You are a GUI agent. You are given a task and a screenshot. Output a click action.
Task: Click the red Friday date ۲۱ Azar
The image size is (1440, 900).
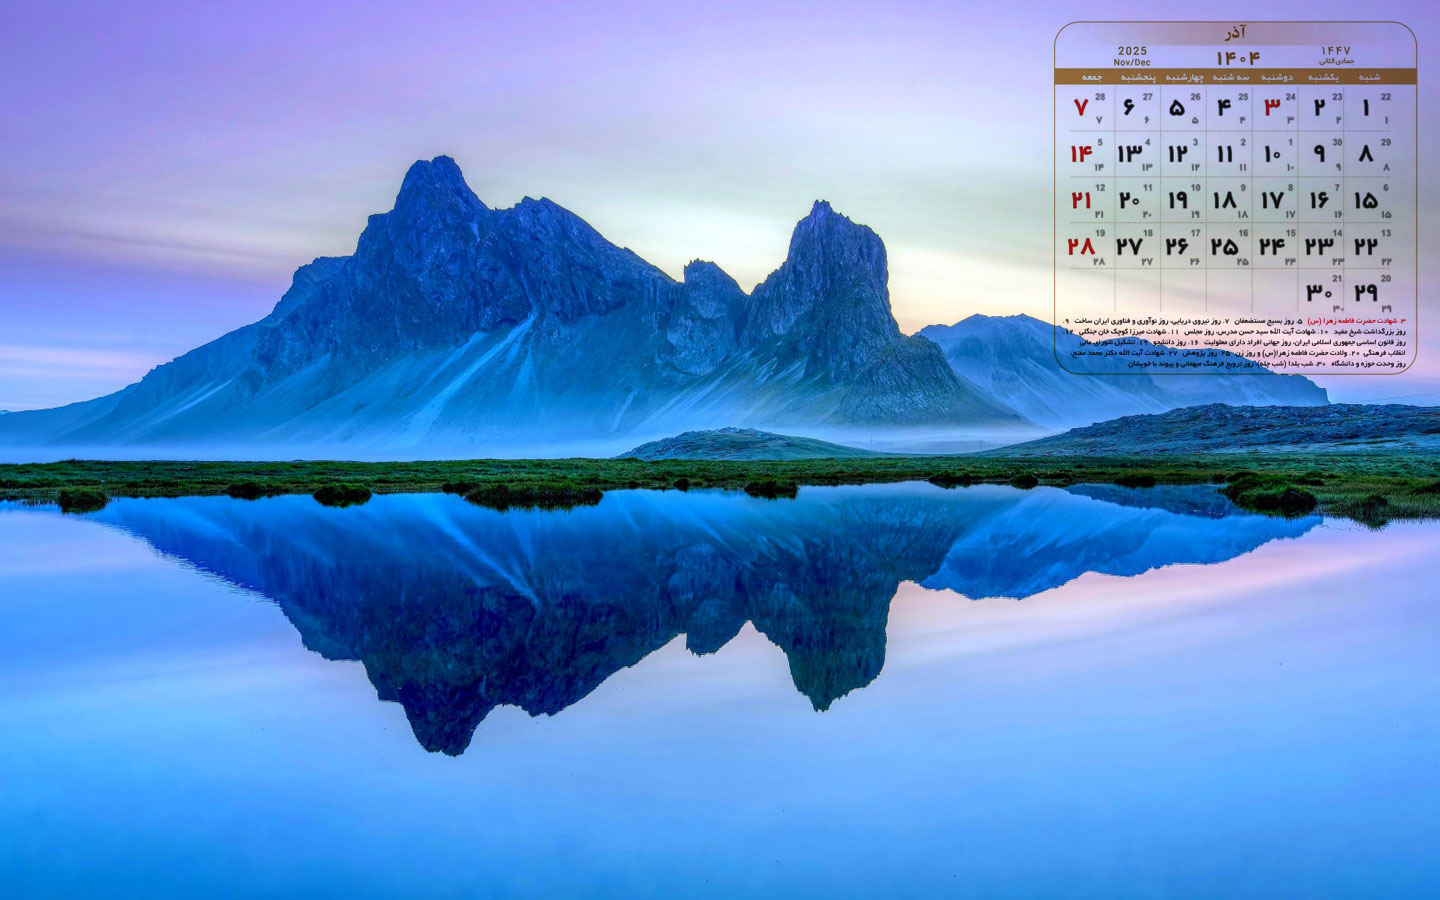[1081, 200]
